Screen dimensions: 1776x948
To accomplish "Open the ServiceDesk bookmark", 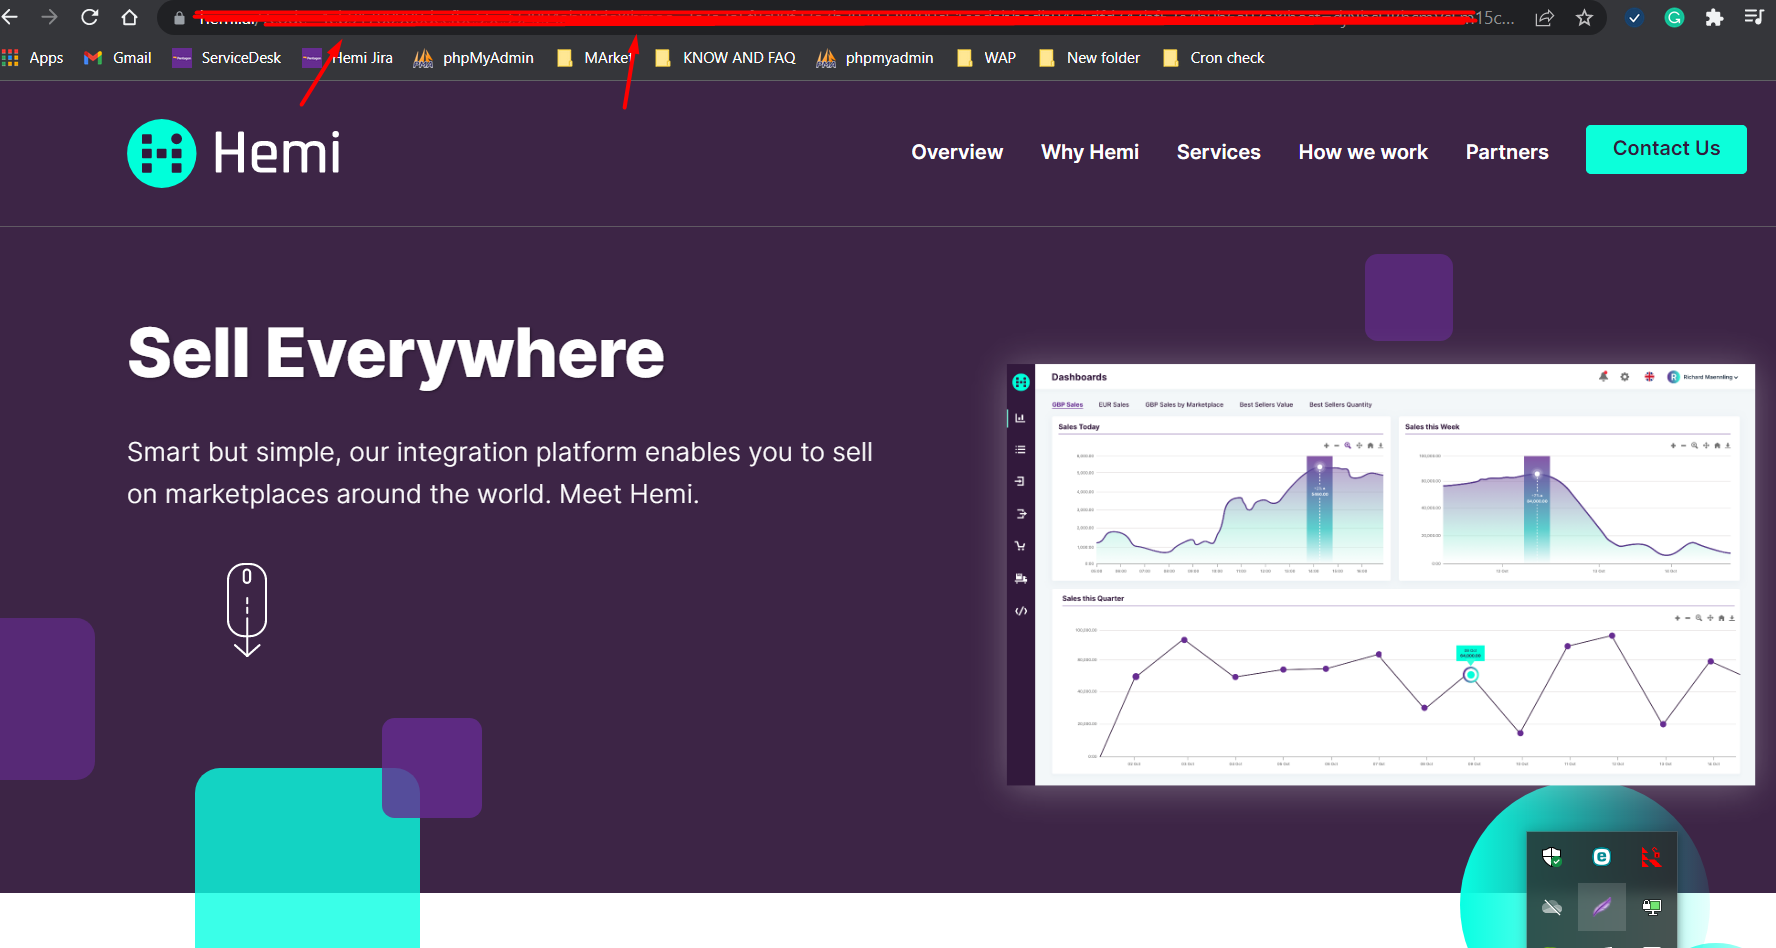I will tap(226, 58).
